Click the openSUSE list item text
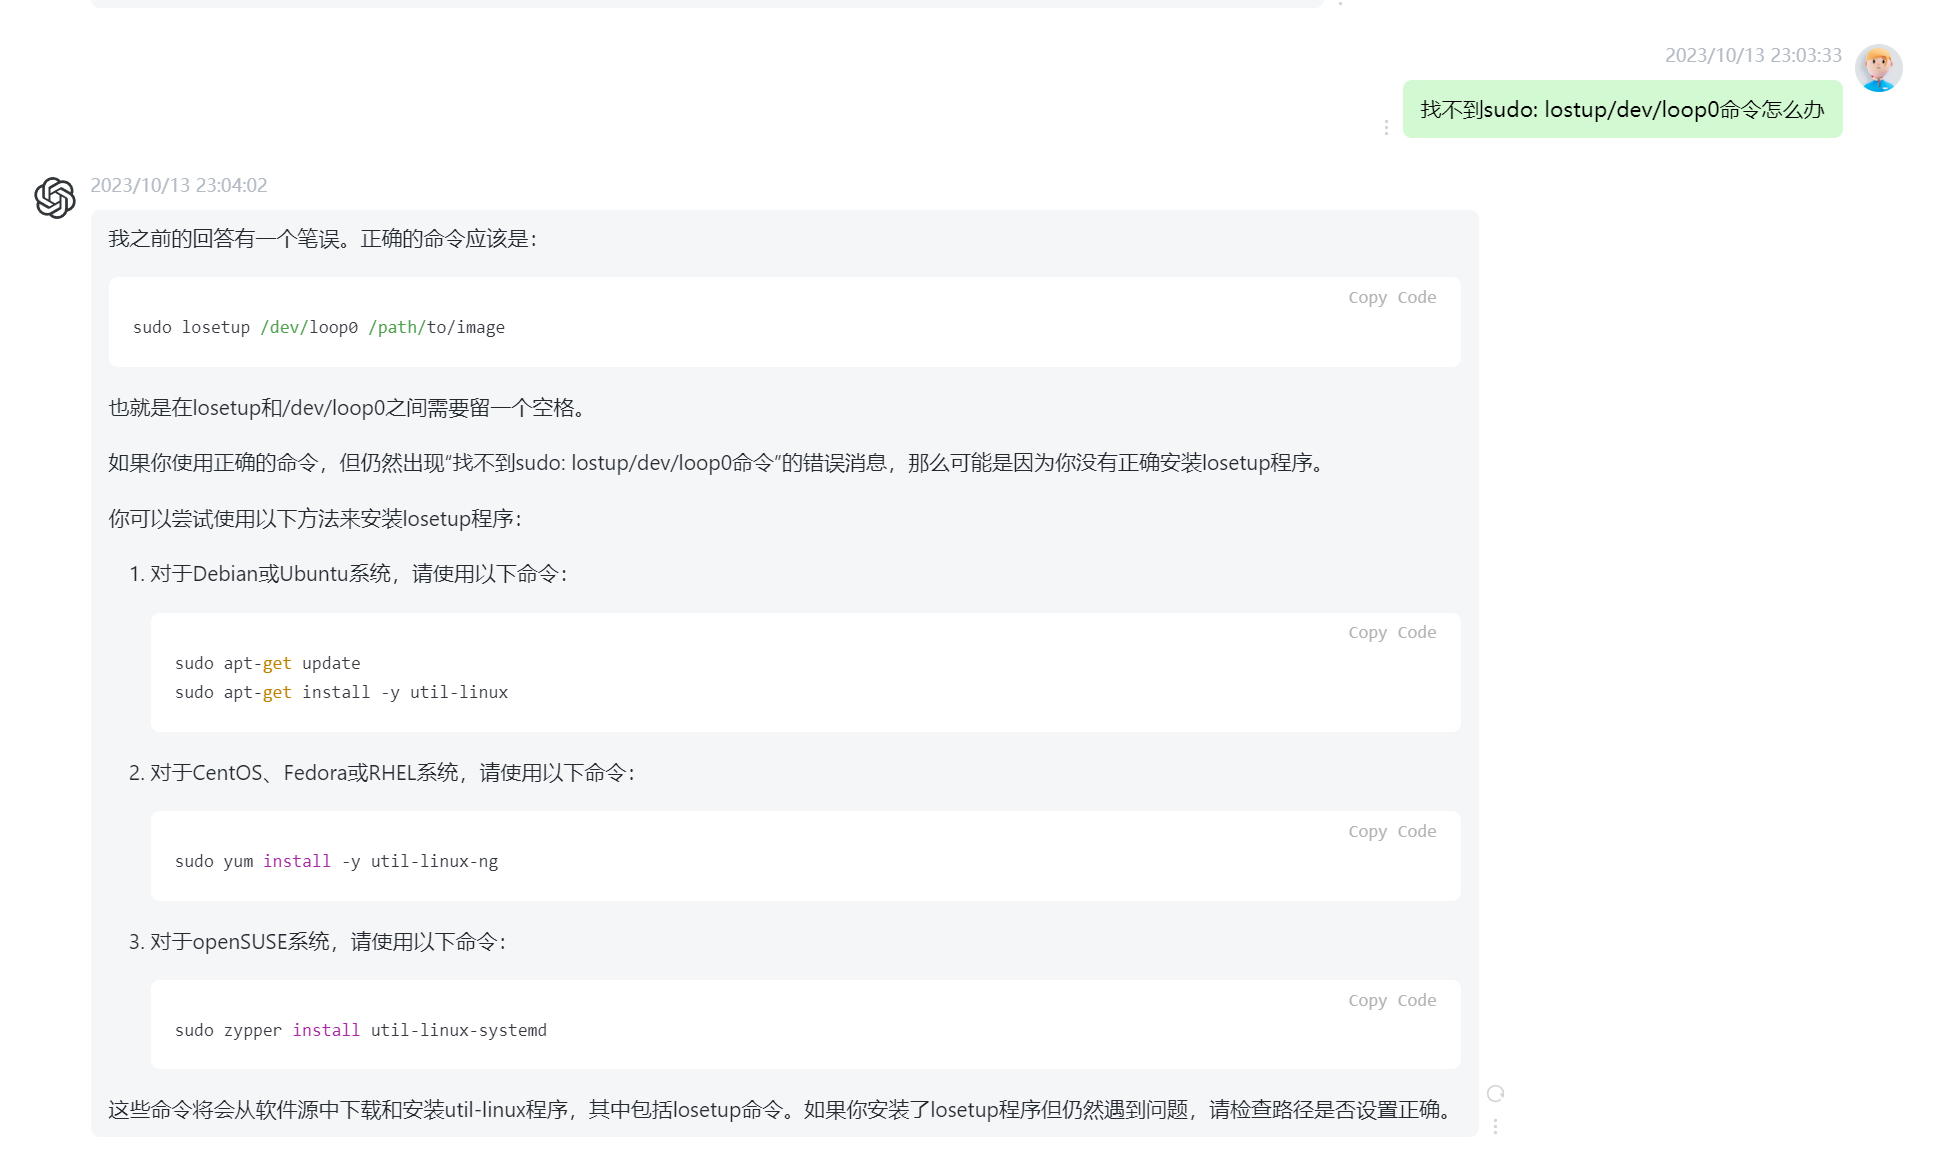The image size is (1953, 1162). coord(327,942)
